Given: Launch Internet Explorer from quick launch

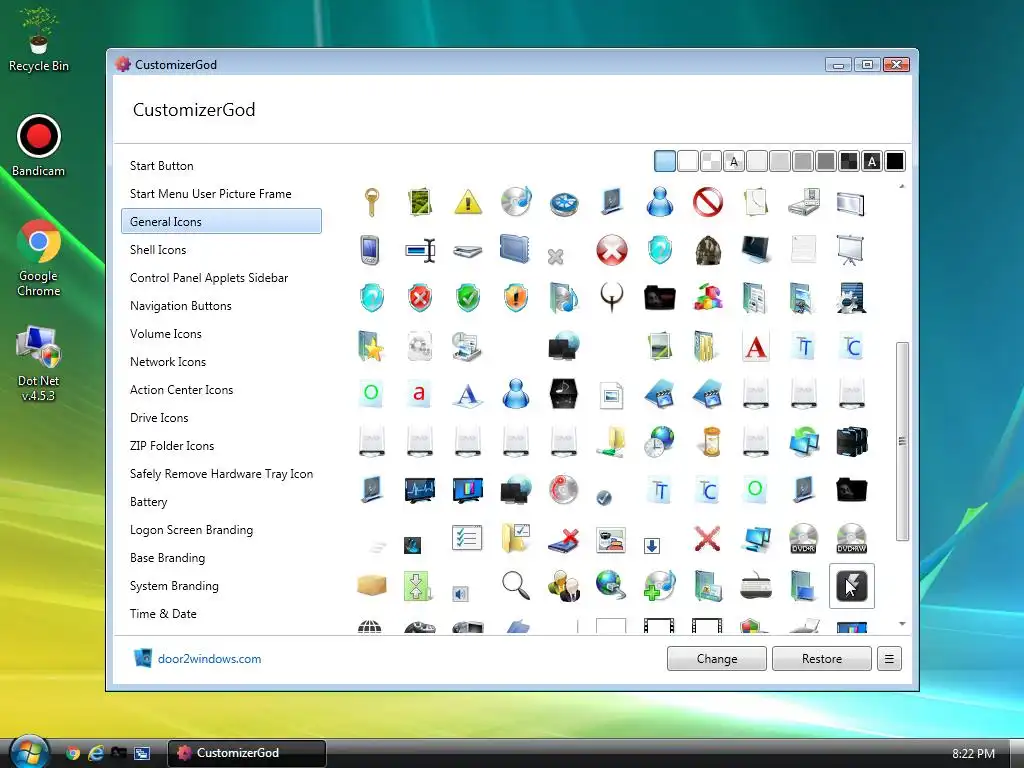Looking at the screenshot, I should tap(96, 753).
